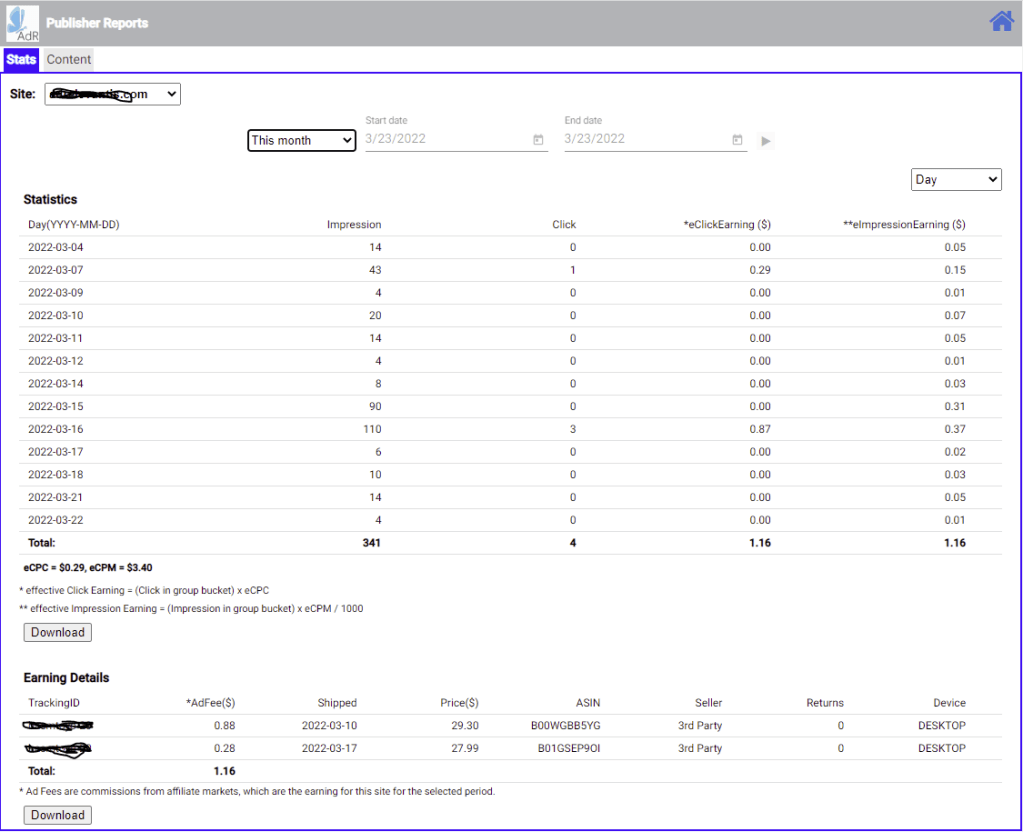This screenshot has height=832, width=1023.
Task: Click the home icon in header
Action: (1001, 21)
